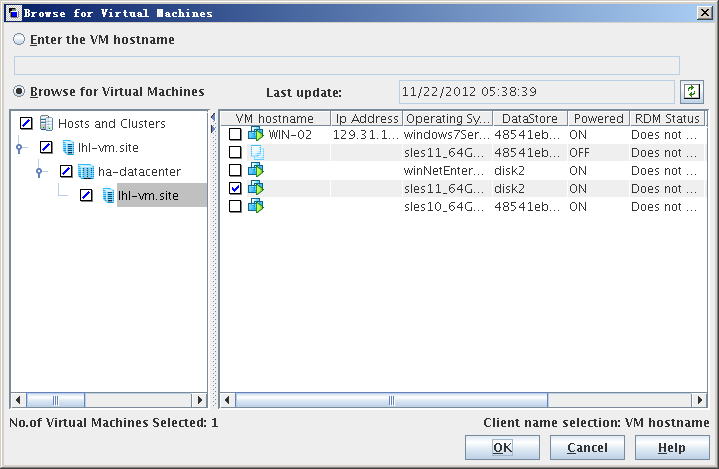The width and height of the screenshot is (719, 469).
Task: Collapse the ha-datacenter tree node
Action: [x=39, y=172]
